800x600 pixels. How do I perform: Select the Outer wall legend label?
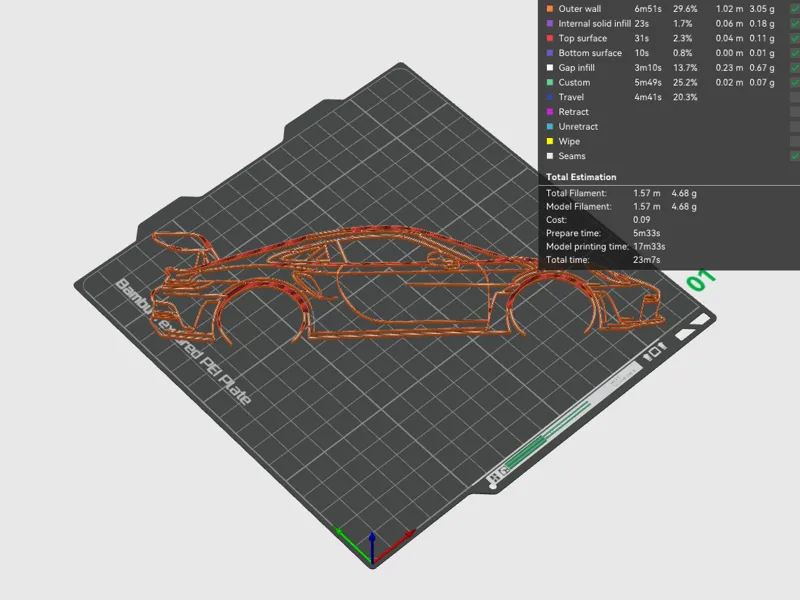click(580, 9)
